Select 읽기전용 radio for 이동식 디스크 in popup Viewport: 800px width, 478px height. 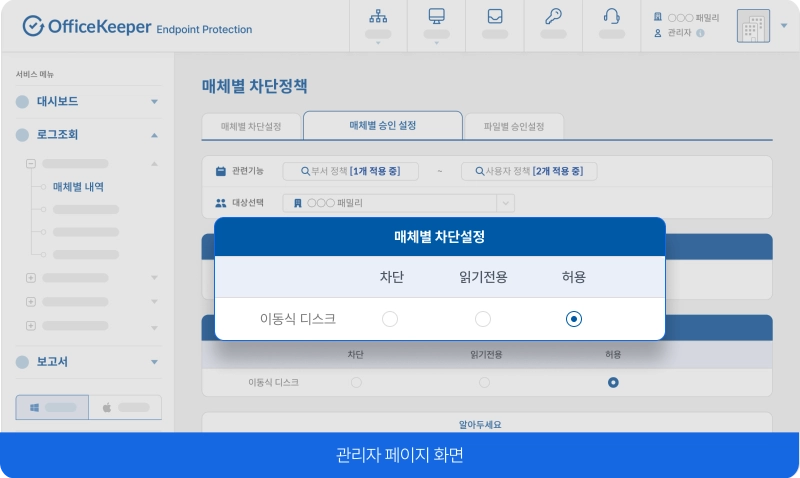click(x=483, y=319)
